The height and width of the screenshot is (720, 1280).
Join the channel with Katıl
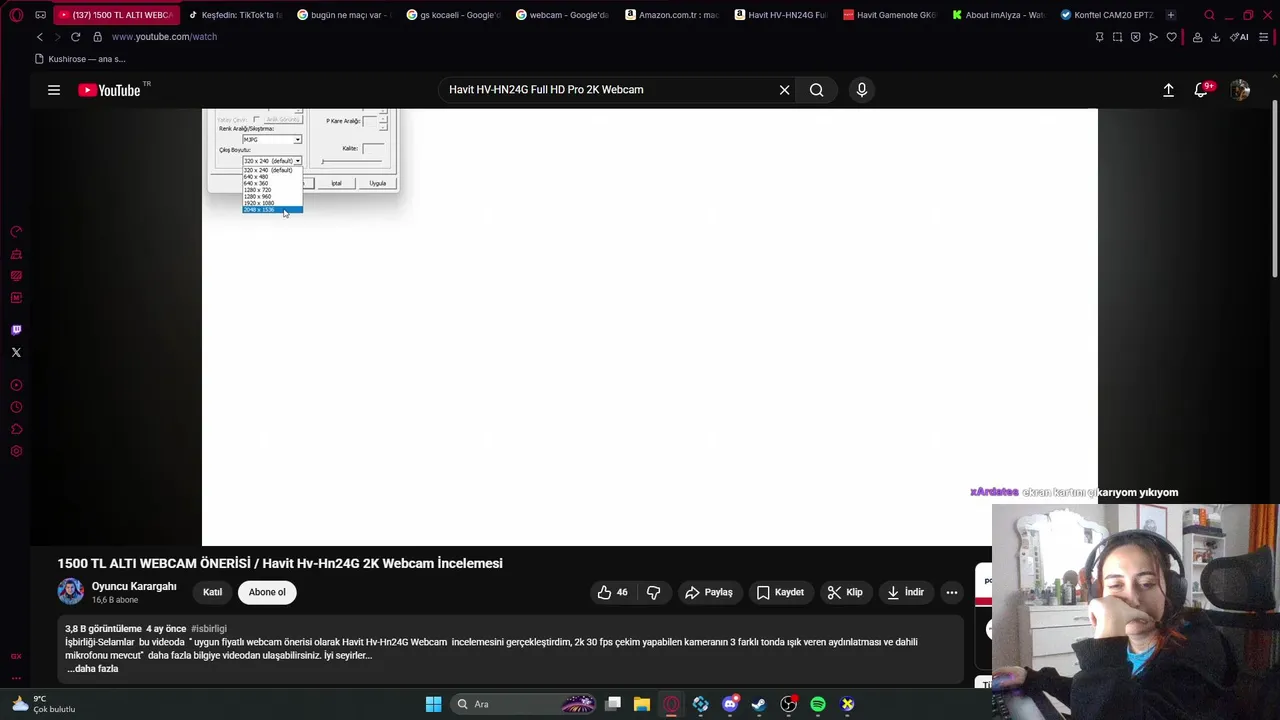pos(213,592)
